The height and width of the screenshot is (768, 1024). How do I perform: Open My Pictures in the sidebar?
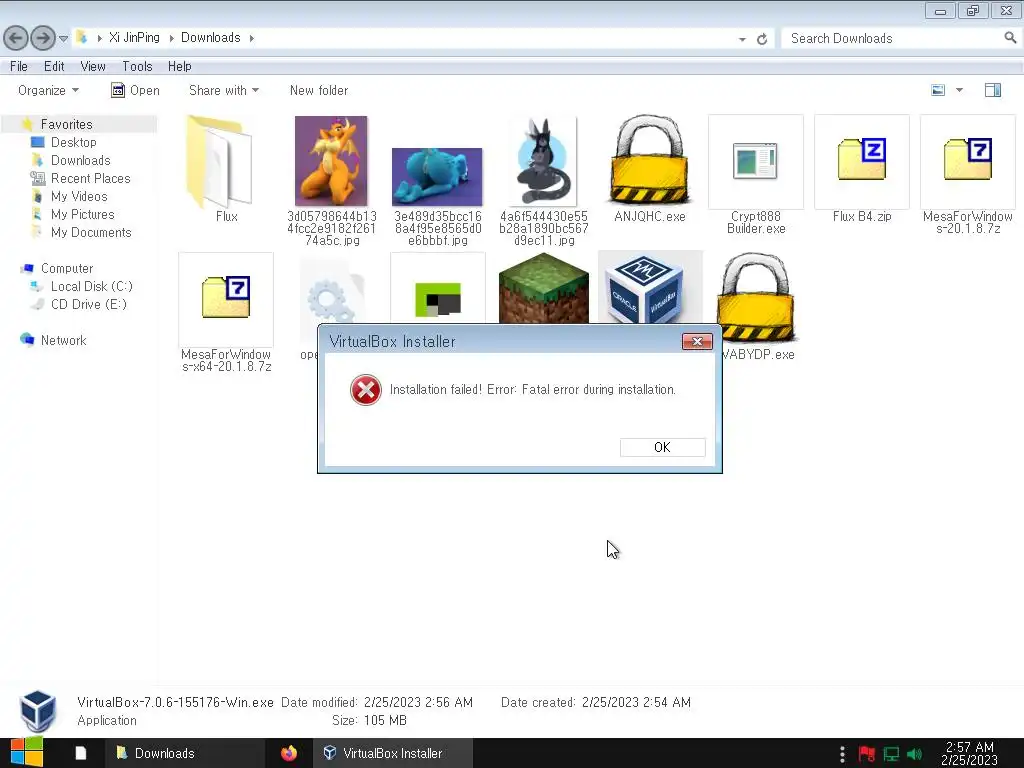pos(82,214)
